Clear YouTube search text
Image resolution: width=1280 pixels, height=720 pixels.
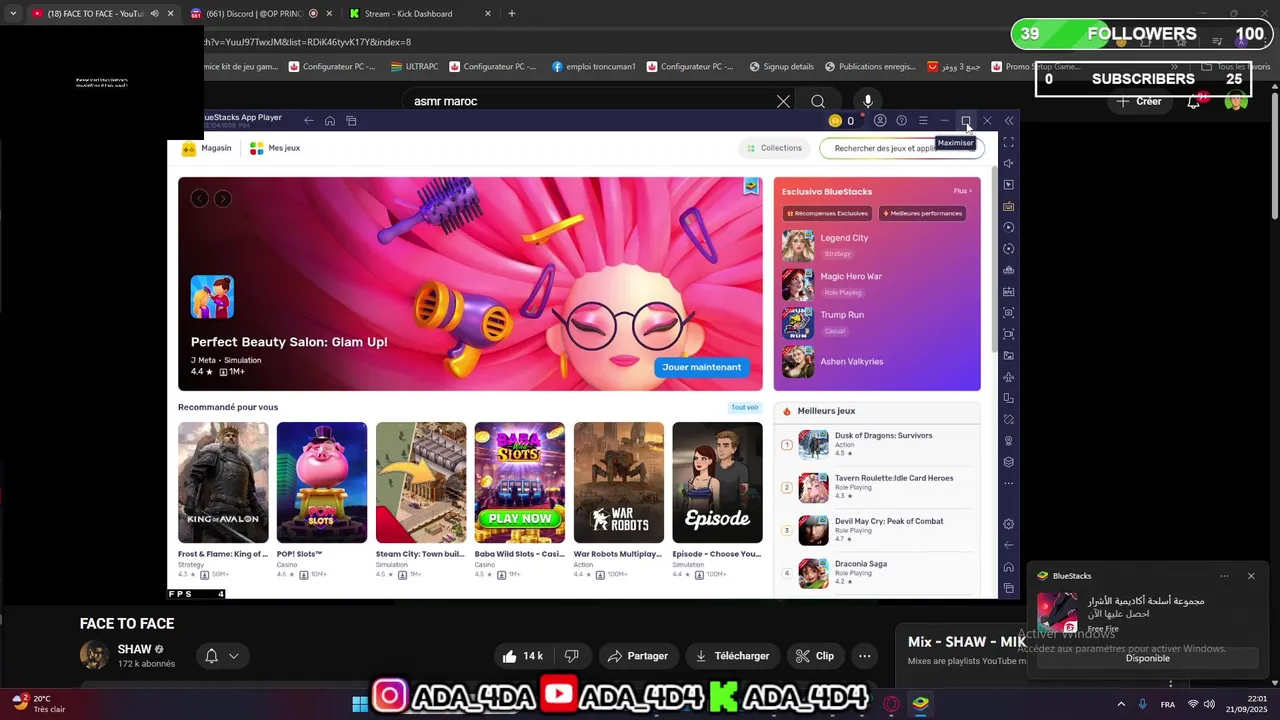pyautogui.click(x=783, y=101)
